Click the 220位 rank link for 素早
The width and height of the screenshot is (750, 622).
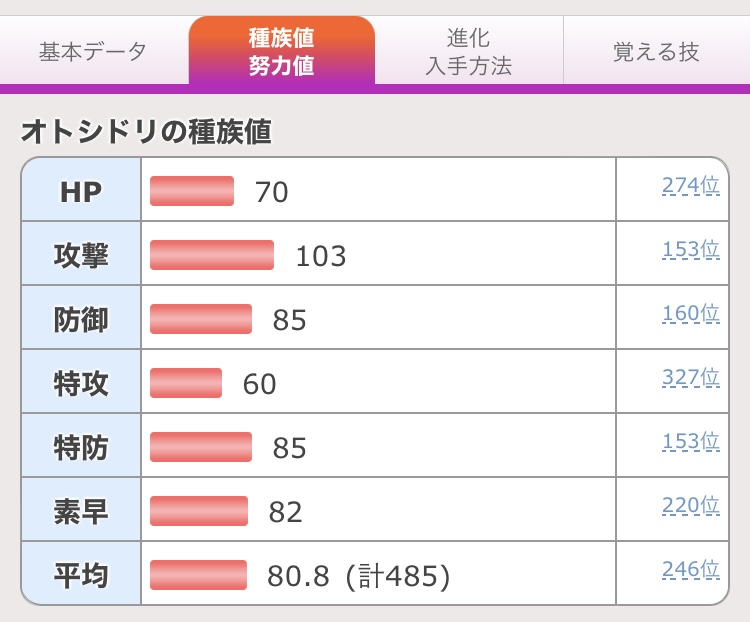point(690,506)
